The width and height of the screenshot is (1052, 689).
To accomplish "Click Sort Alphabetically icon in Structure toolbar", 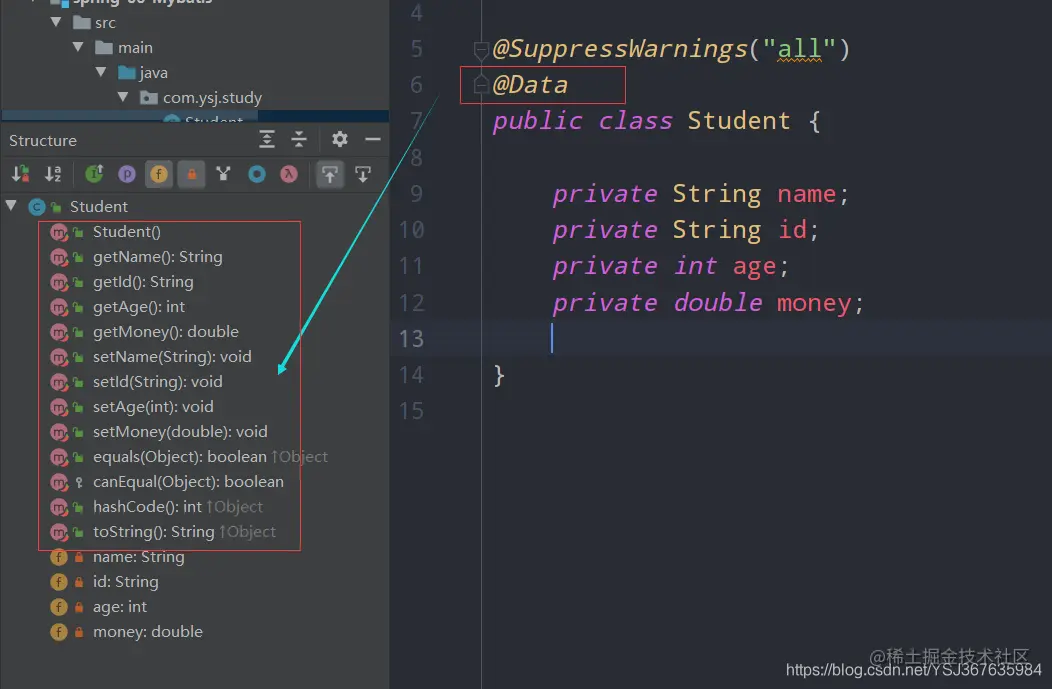I will pyautogui.click(x=53, y=174).
